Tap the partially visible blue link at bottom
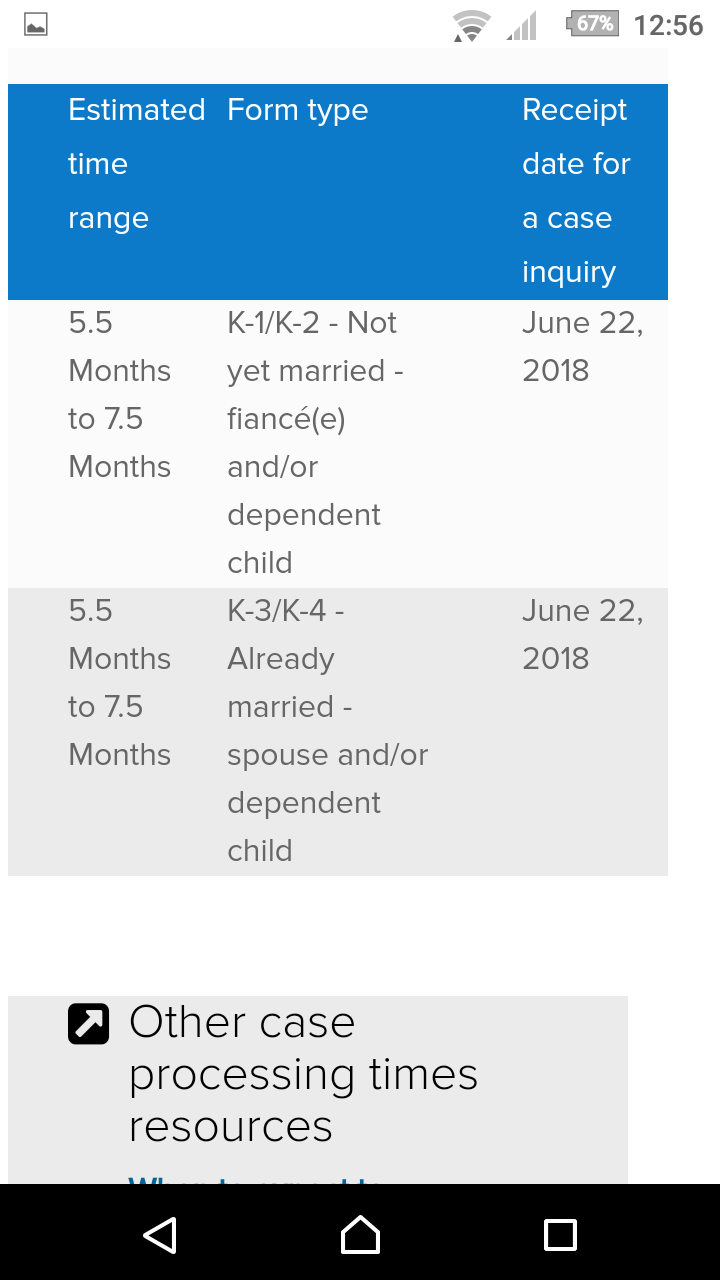 [x=255, y=1178]
